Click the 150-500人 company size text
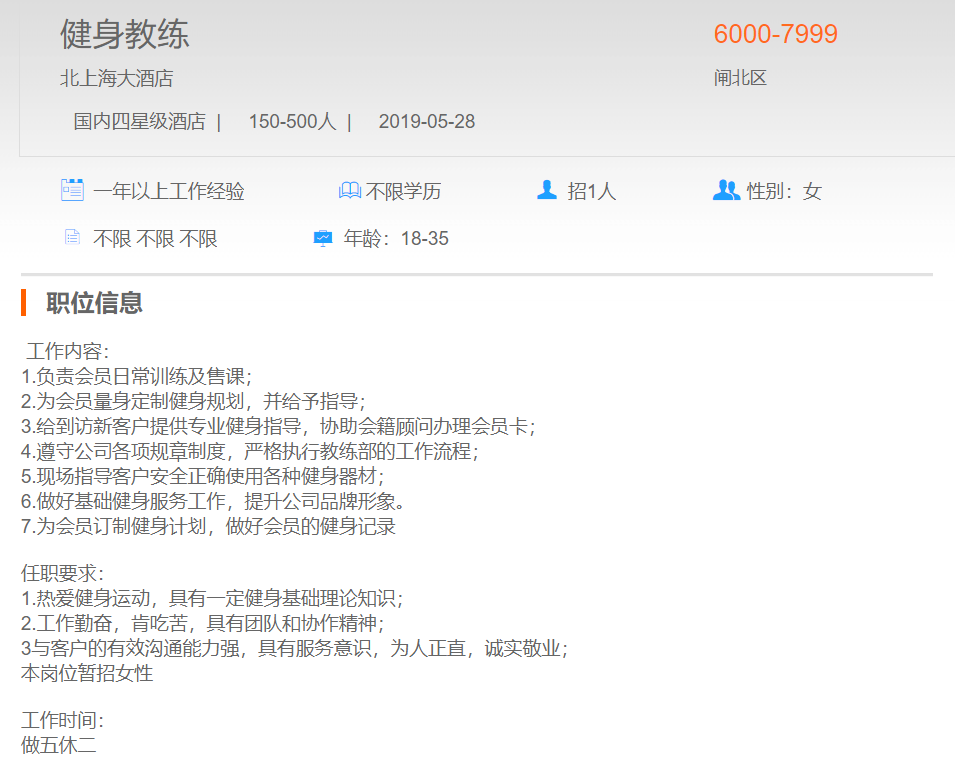955x765 pixels. [x=292, y=122]
